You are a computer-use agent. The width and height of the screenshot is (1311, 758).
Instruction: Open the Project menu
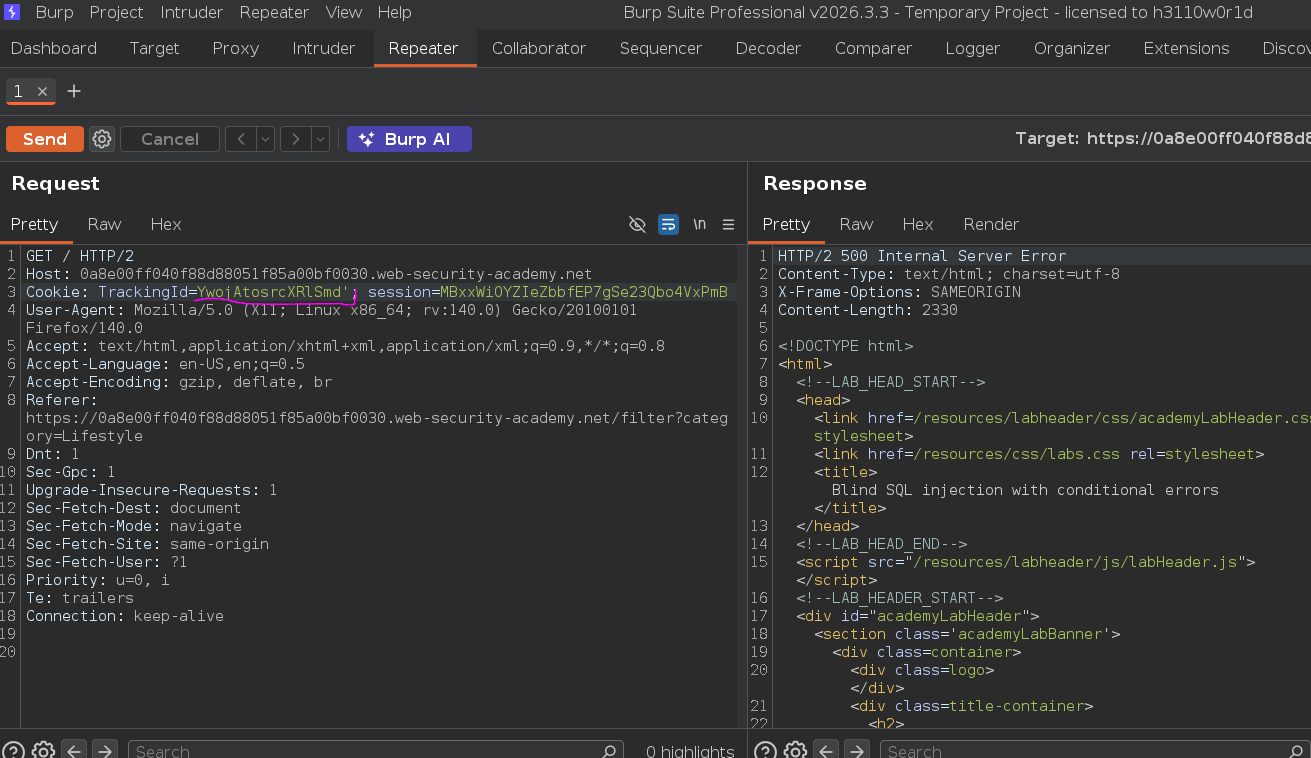click(x=116, y=12)
